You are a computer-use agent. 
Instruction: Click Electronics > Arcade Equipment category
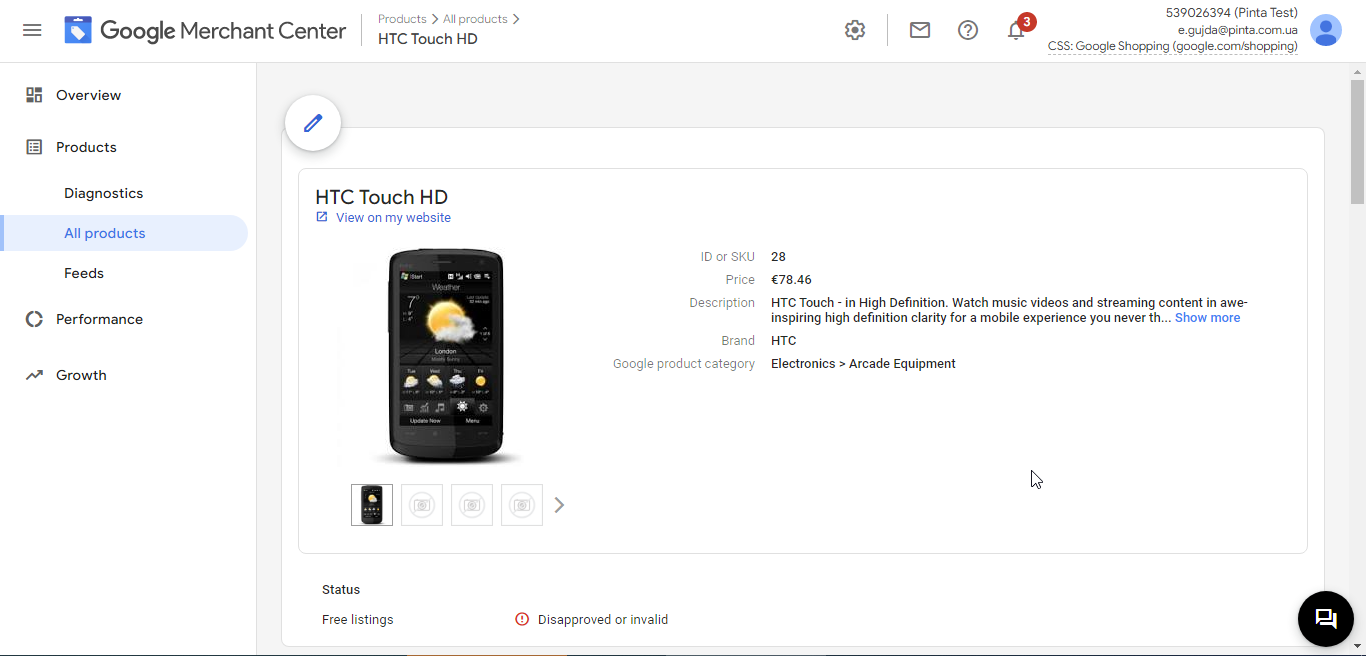(863, 364)
